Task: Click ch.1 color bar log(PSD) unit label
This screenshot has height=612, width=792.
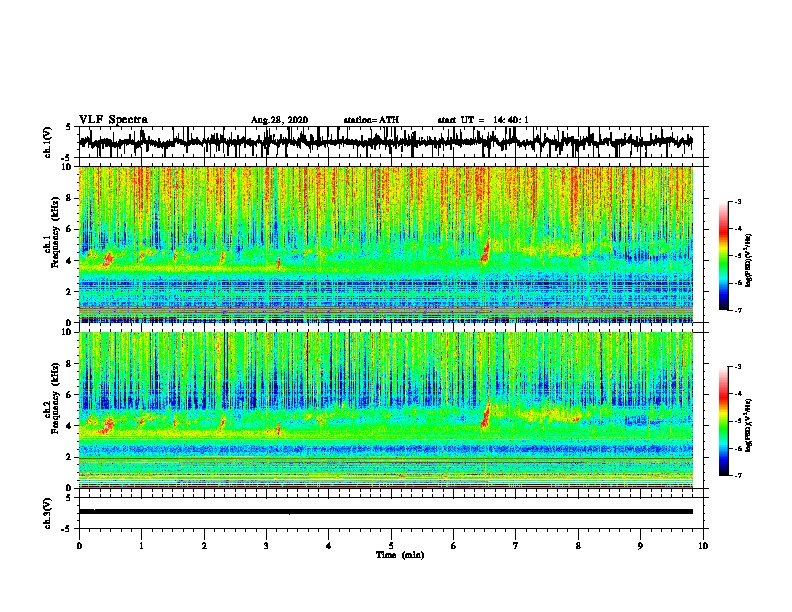Action: pyautogui.click(x=749, y=260)
